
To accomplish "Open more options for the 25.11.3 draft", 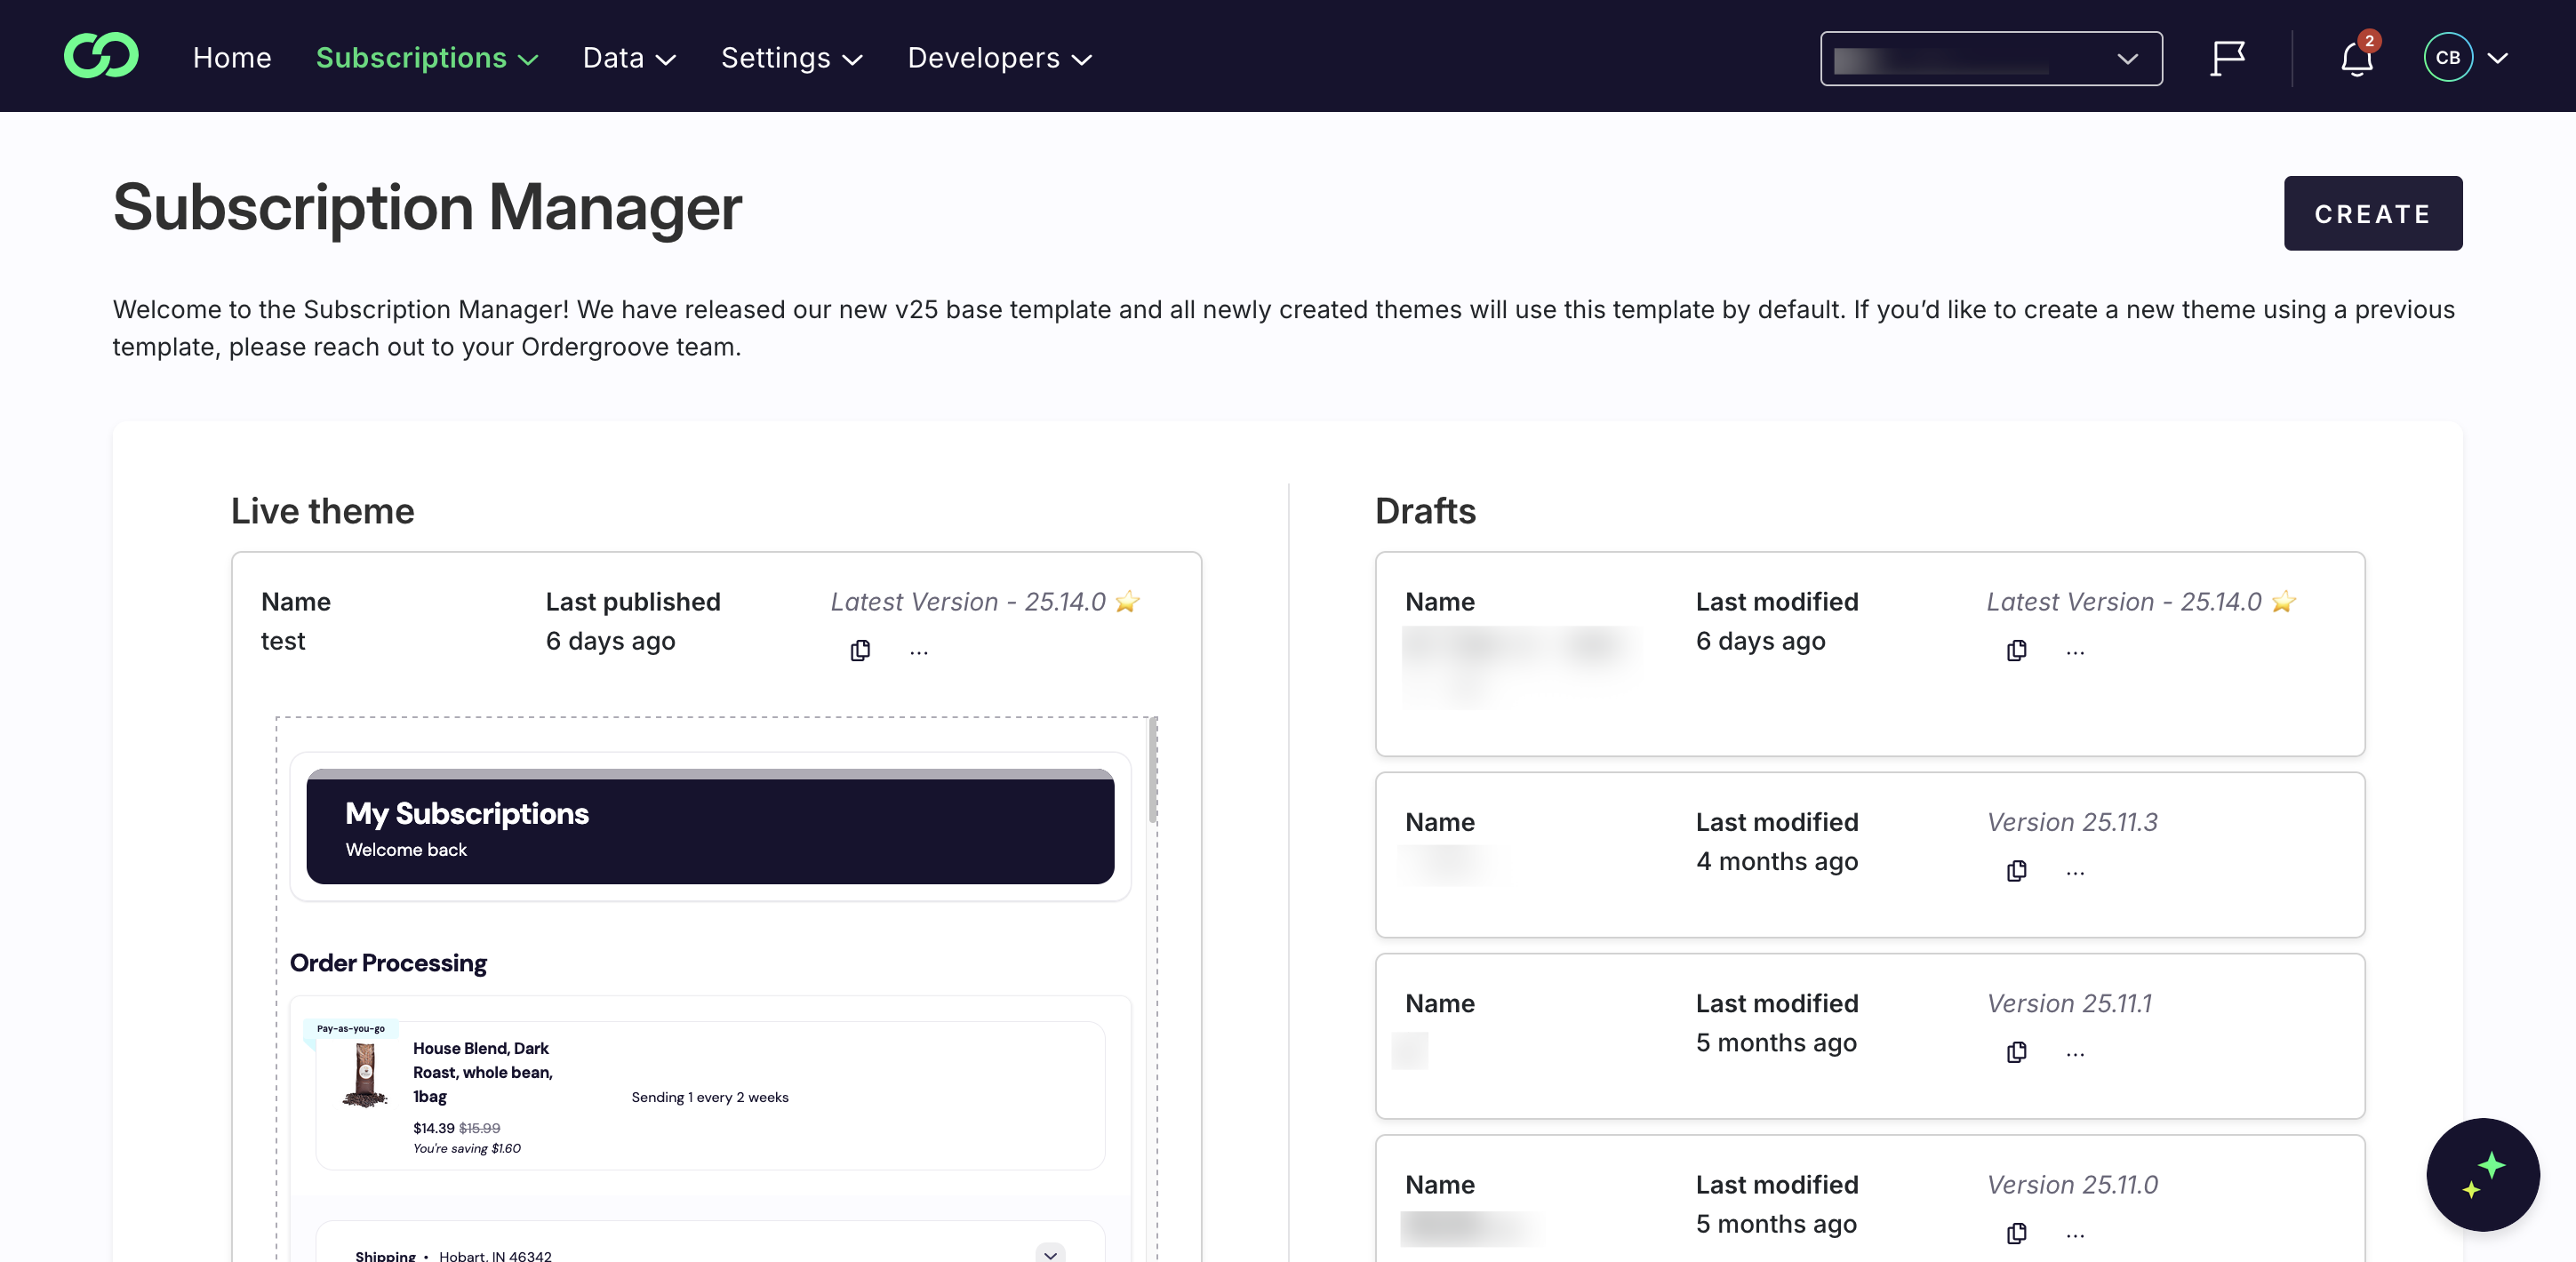I will [x=2075, y=871].
